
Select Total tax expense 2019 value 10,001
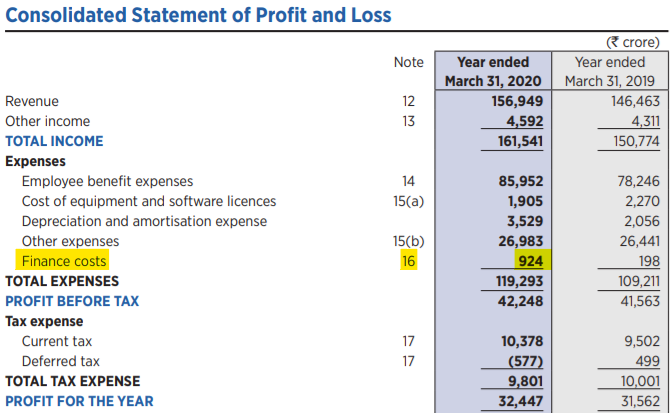coord(640,381)
